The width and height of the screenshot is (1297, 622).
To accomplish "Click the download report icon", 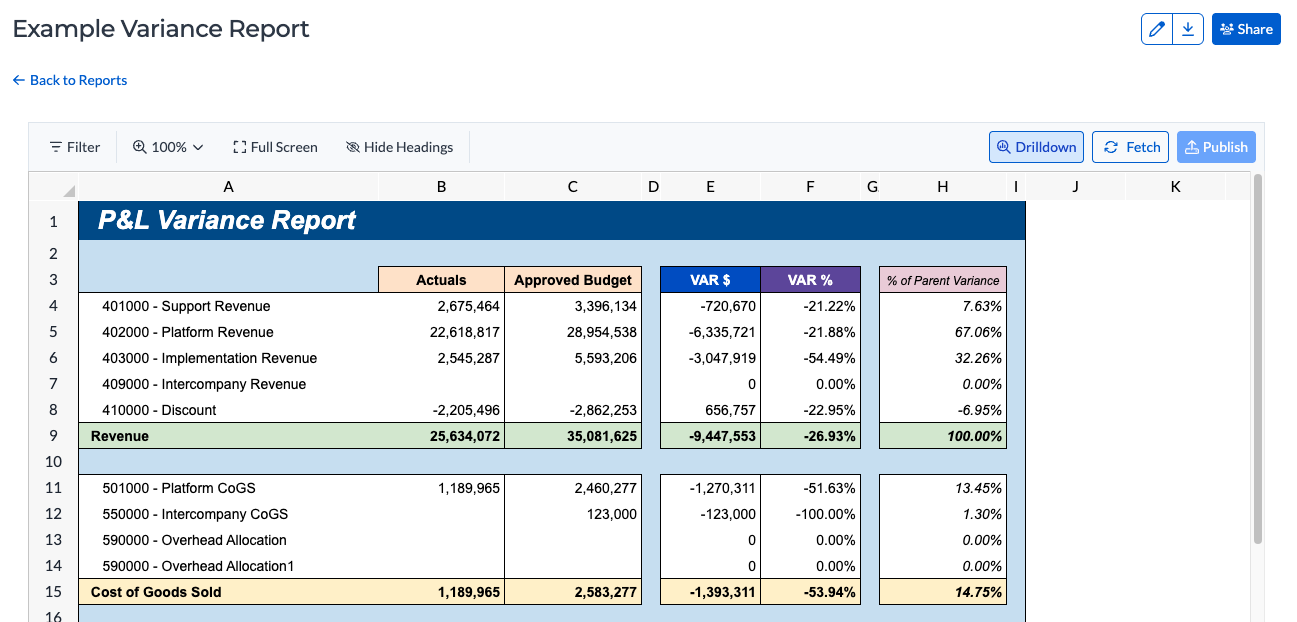I will pyautogui.click(x=1187, y=29).
